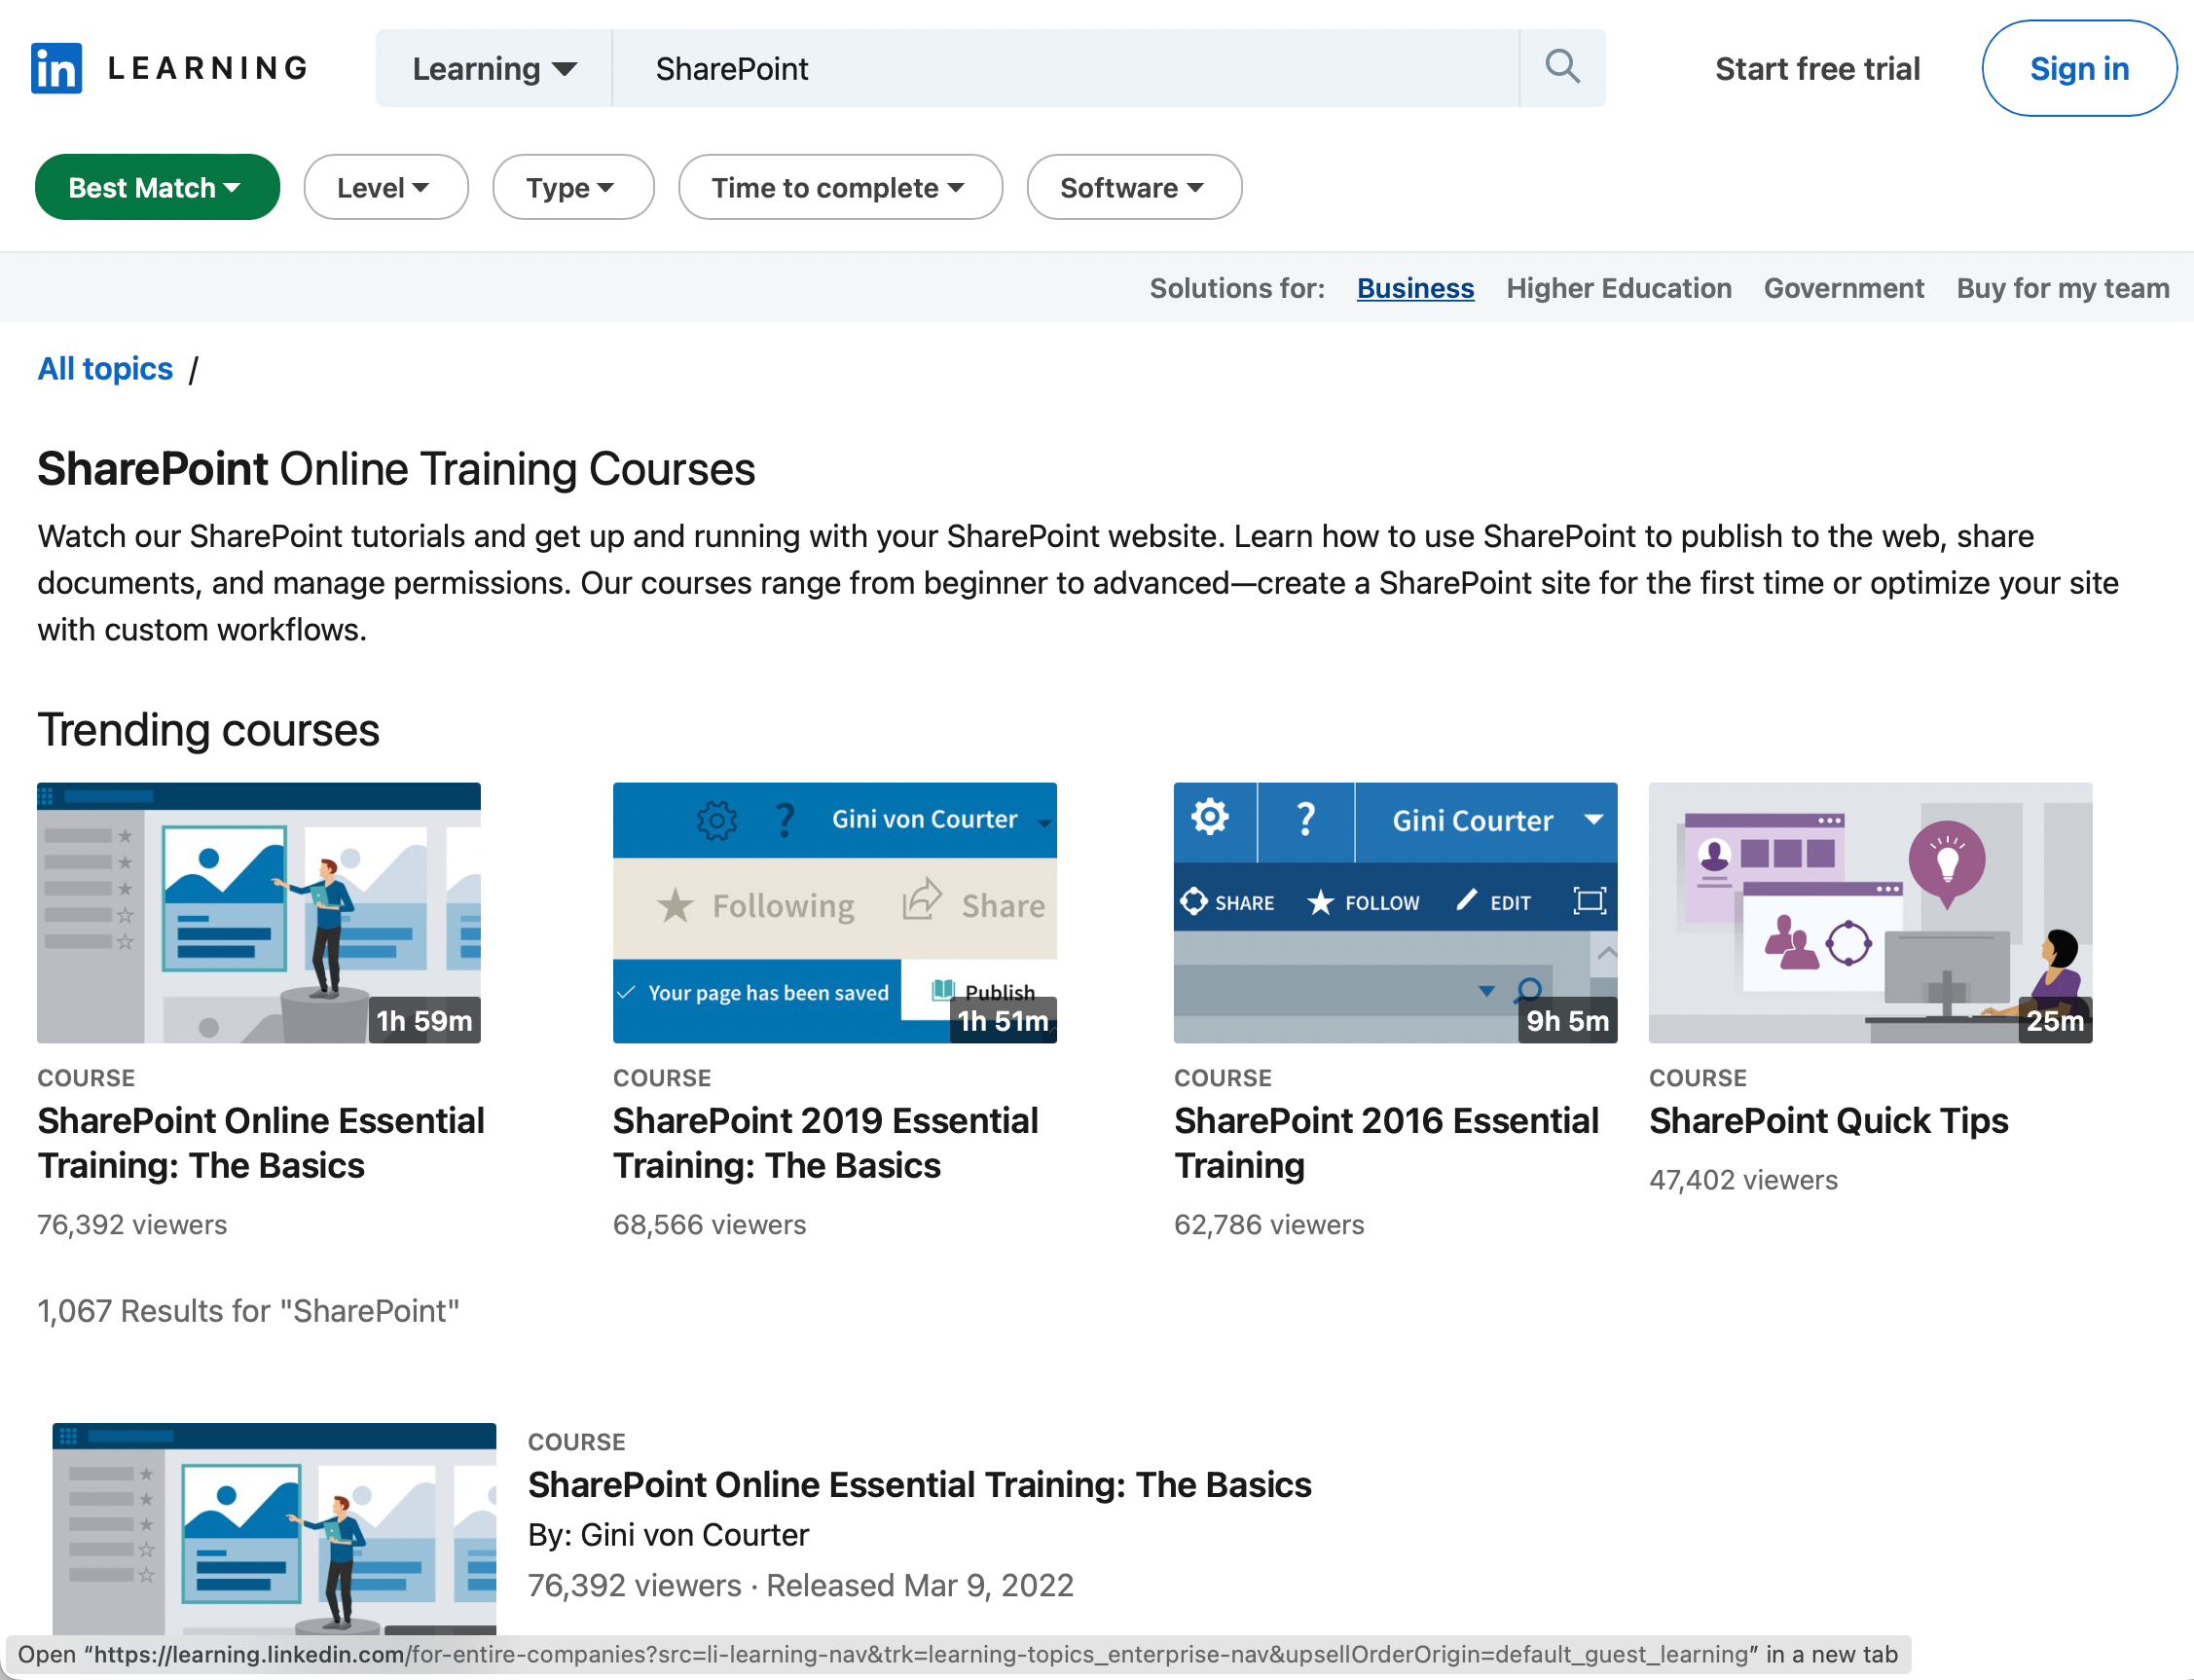Select the Government solutions link
The image size is (2194, 1680).
[x=1843, y=288]
